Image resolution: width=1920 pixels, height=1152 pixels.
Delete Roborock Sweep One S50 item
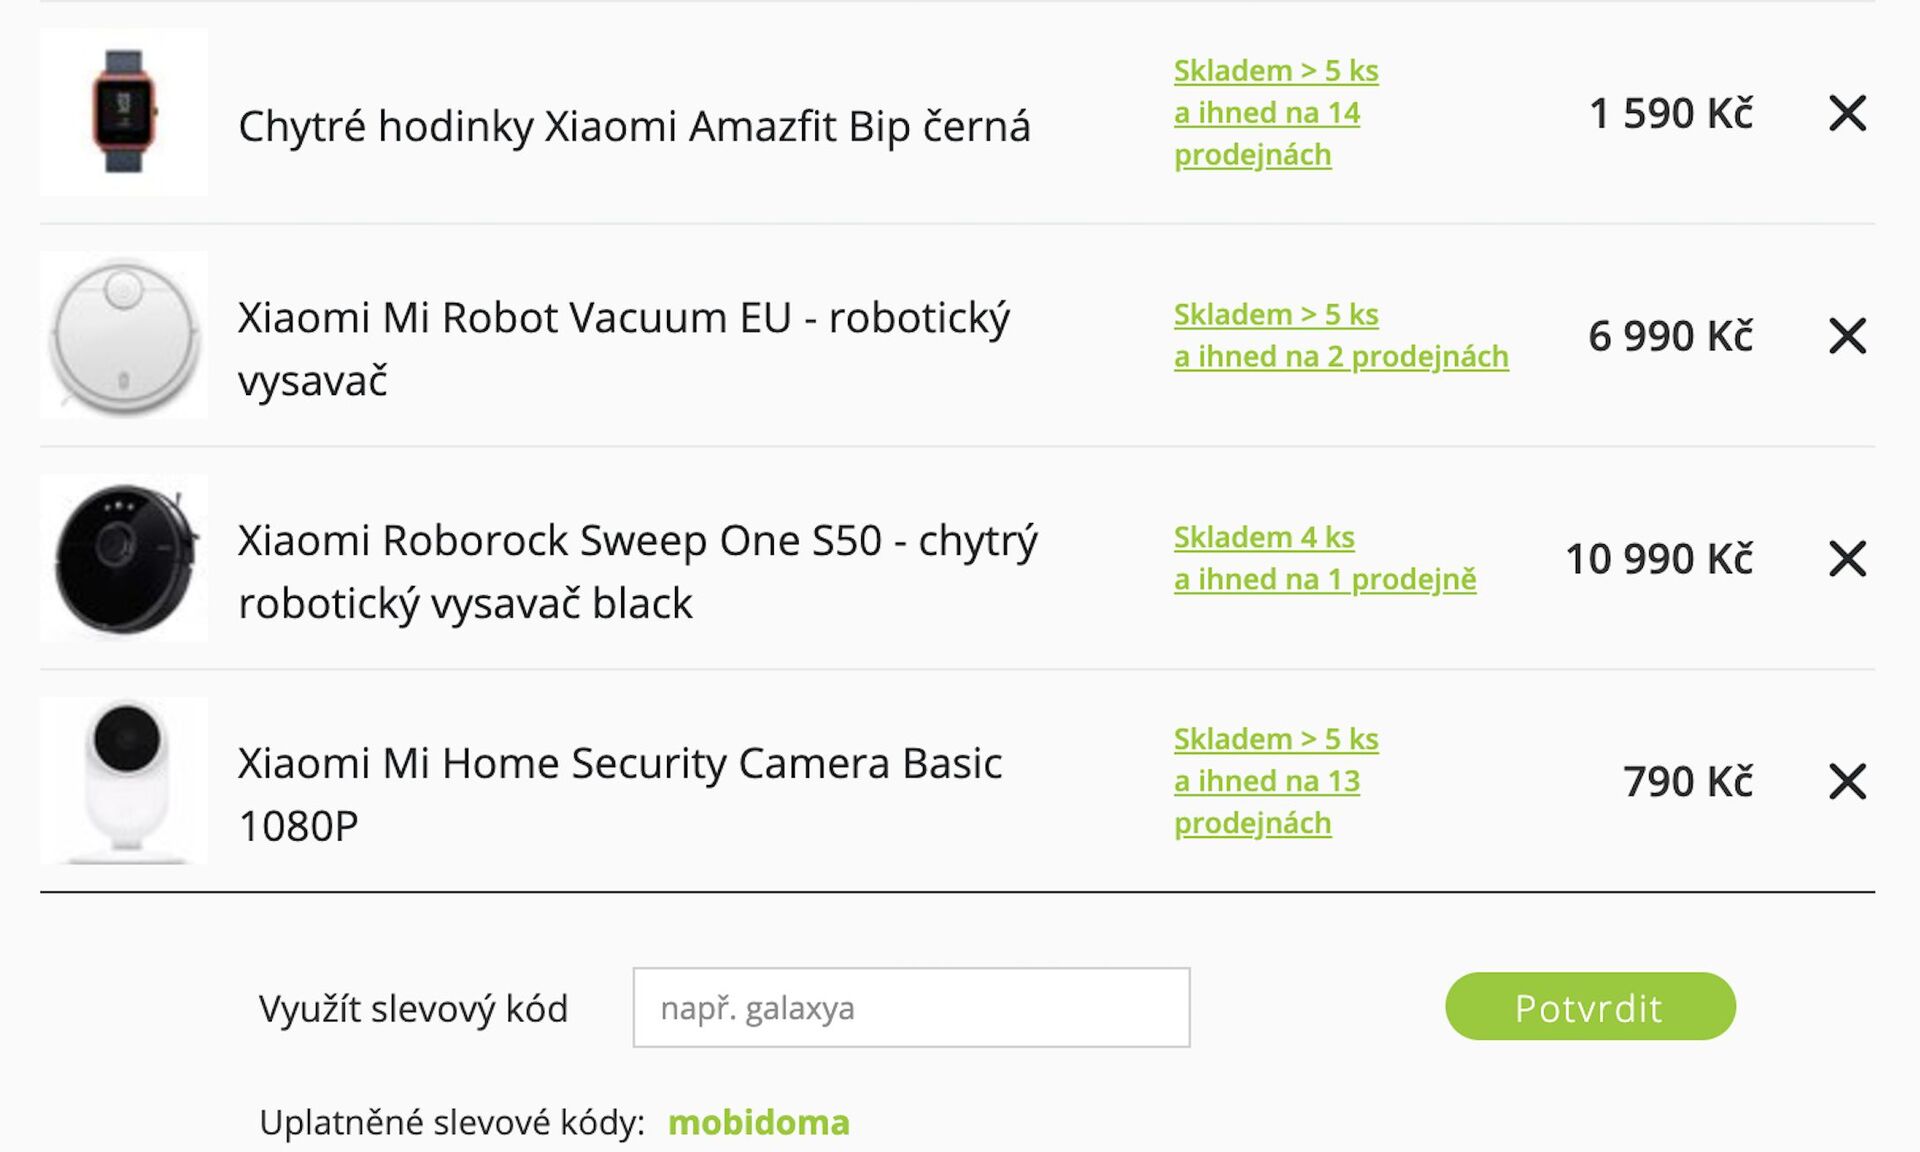(x=1847, y=559)
